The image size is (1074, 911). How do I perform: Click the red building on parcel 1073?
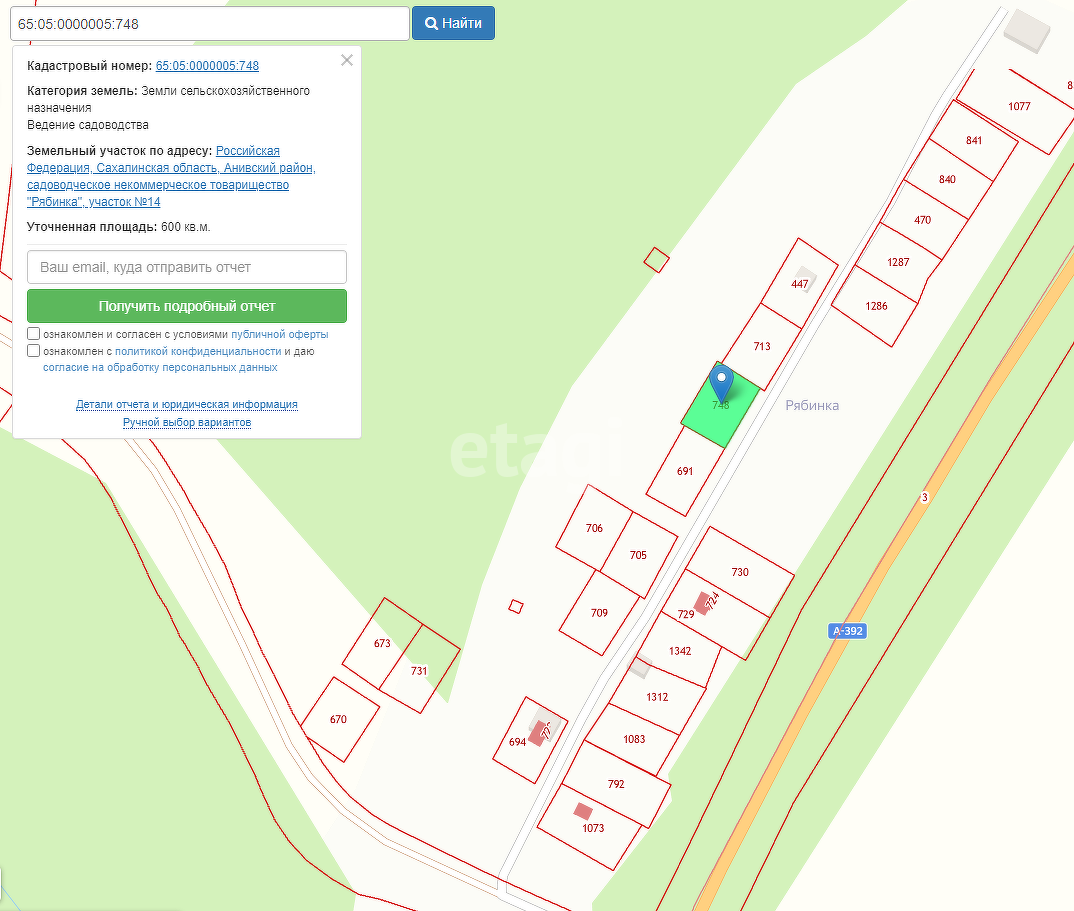click(x=583, y=811)
